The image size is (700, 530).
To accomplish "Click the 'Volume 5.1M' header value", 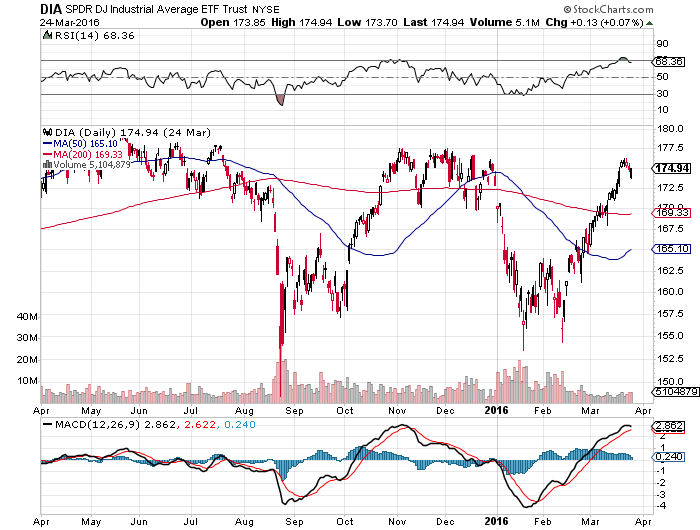I will point(505,22).
